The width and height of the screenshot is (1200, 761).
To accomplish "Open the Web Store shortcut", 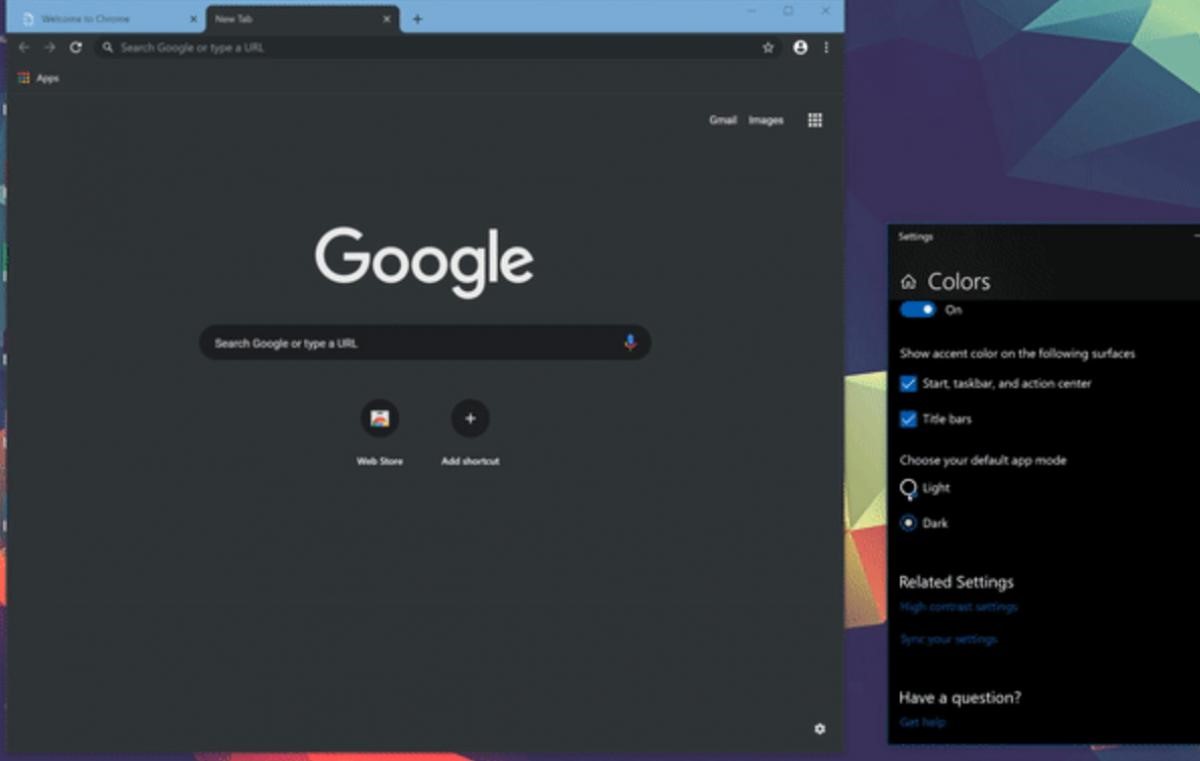I will coord(380,418).
